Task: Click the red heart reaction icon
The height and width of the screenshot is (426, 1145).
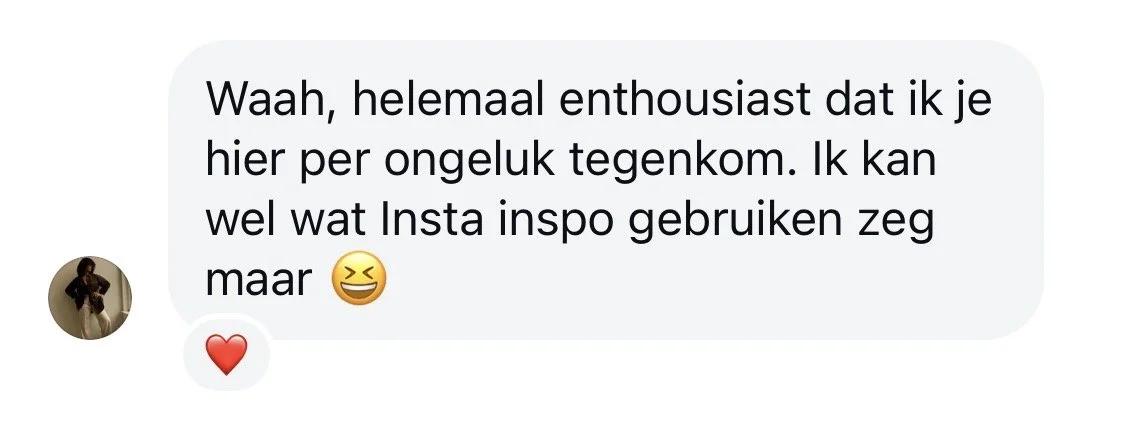Action: click(226, 355)
